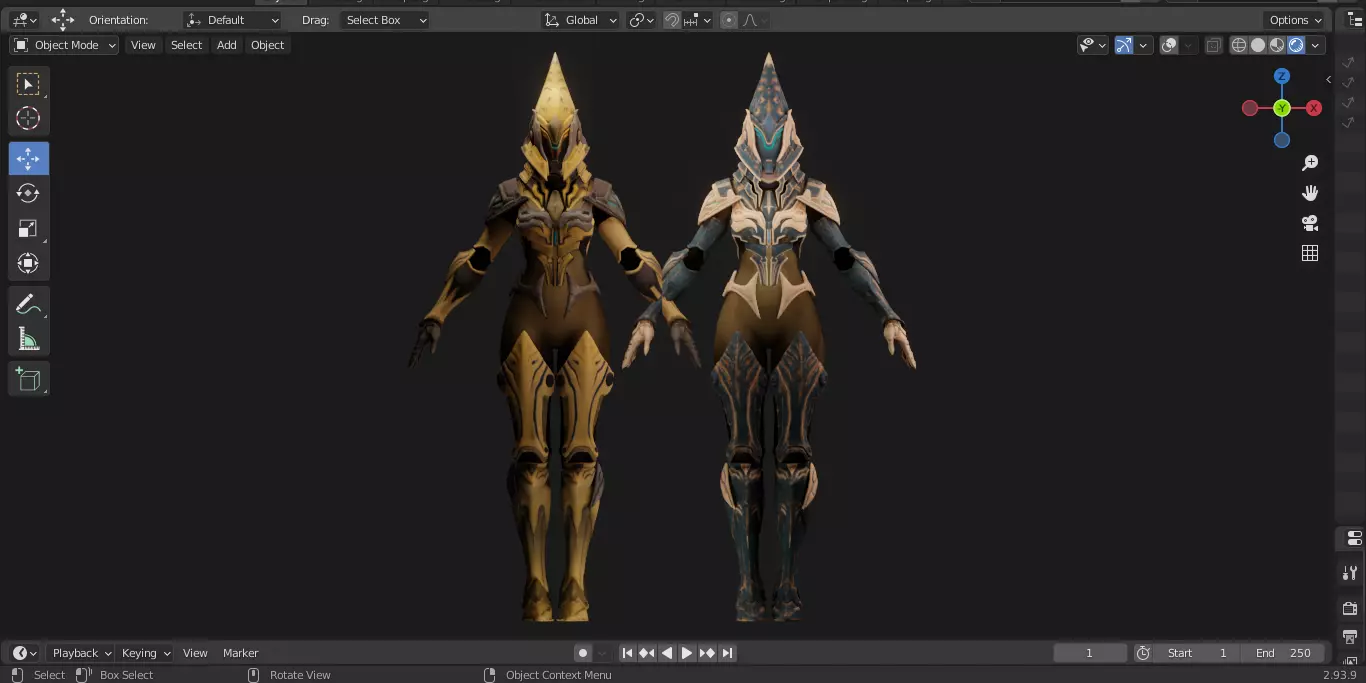Click the use preview range clock icon
The image size is (1366, 683).
coord(1143,653)
